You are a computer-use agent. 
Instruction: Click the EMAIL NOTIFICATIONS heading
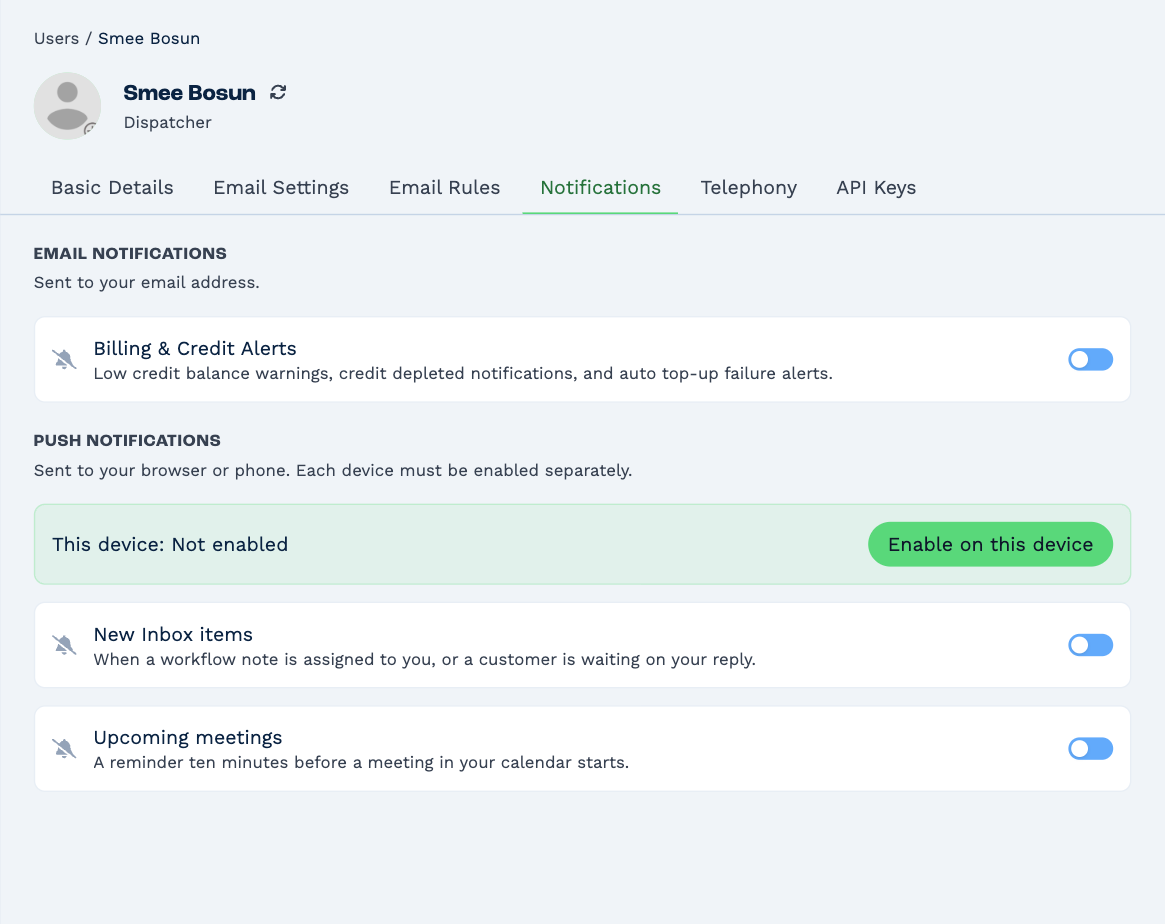click(x=130, y=253)
